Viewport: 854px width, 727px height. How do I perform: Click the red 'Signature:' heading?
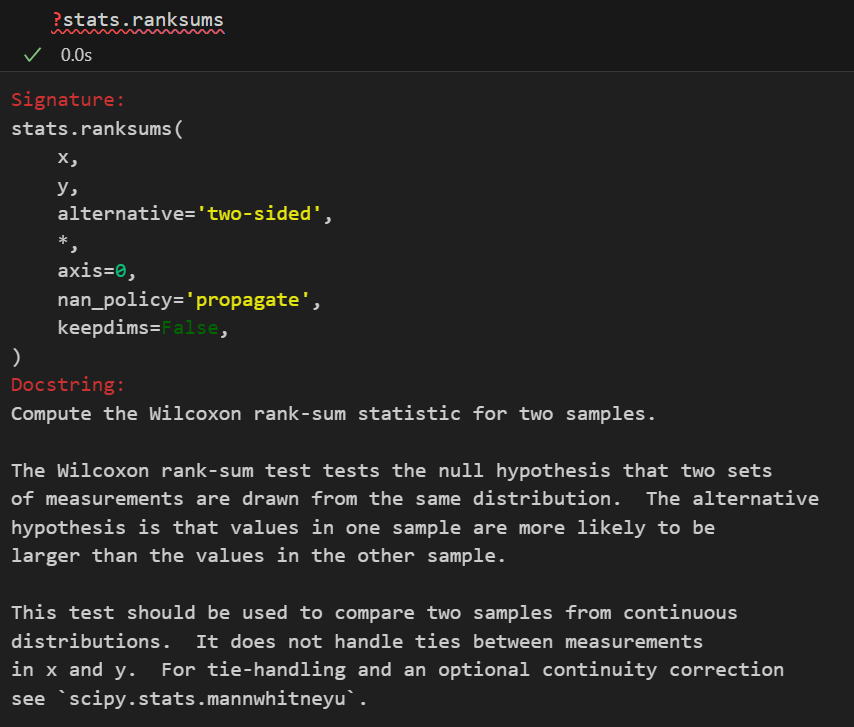(68, 100)
